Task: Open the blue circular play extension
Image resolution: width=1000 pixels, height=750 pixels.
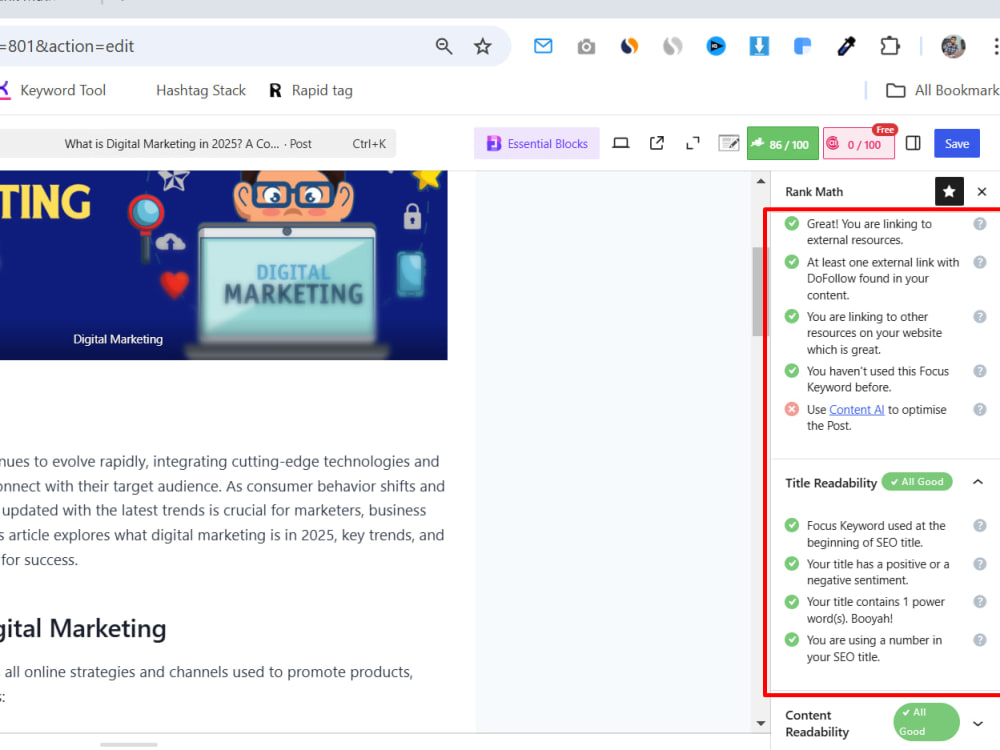Action: coord(716,46)
